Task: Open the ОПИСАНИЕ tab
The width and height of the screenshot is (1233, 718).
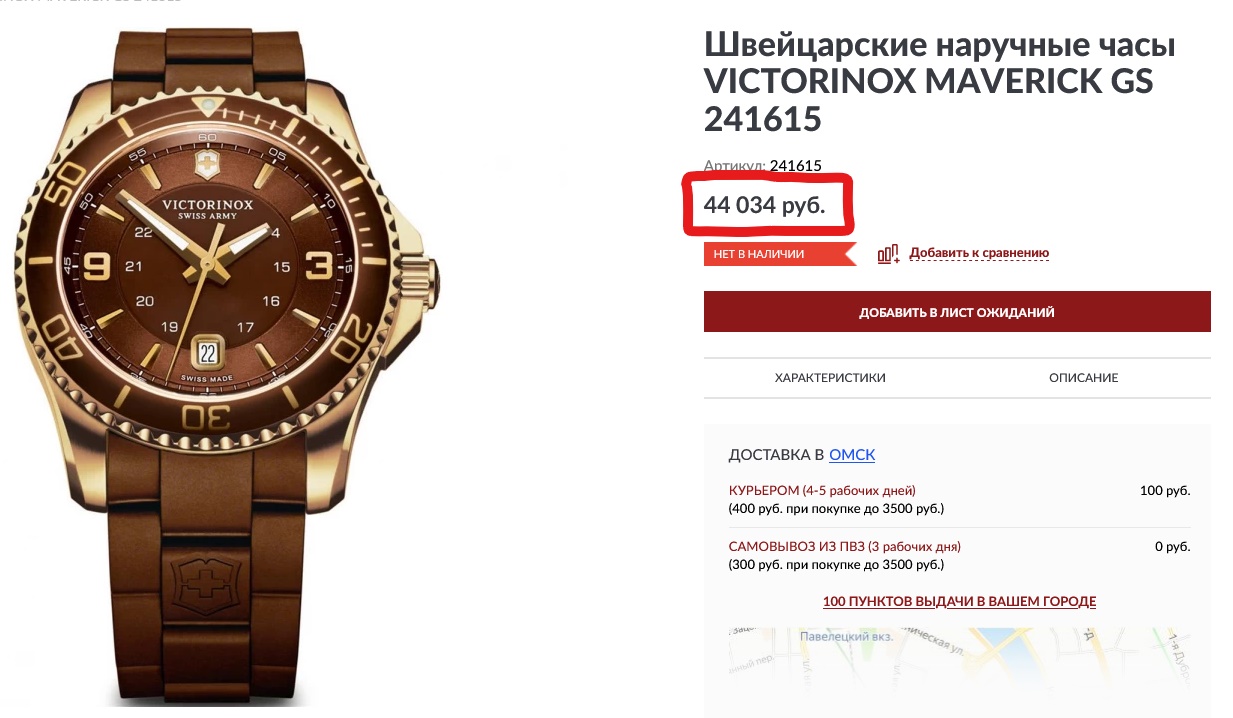Action: click(1083, 378)
